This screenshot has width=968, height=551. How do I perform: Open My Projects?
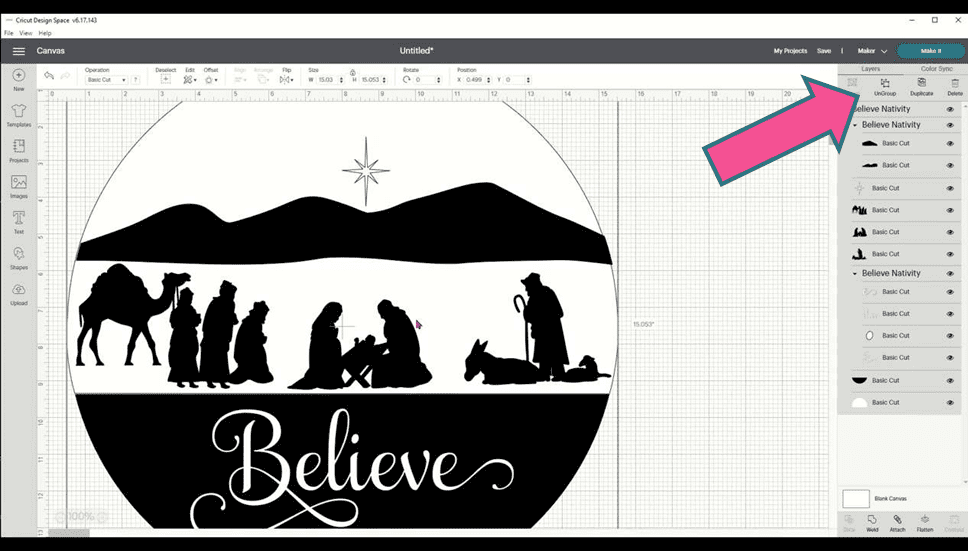[x=790, y=51]
